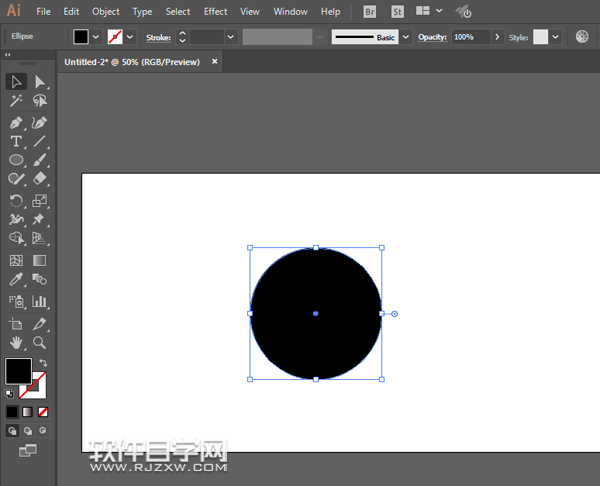Activate the Eyedropper tool
Image resolution: width=600 pixels, height=486 pixels.
[x=16, y=281]
